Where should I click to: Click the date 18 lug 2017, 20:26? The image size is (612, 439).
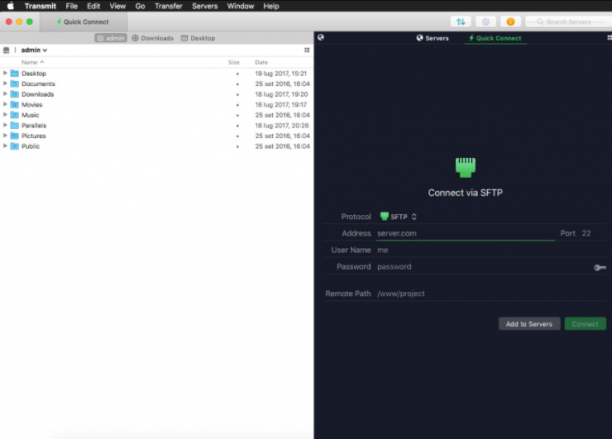pyautogui.click(x=282, y=125)
